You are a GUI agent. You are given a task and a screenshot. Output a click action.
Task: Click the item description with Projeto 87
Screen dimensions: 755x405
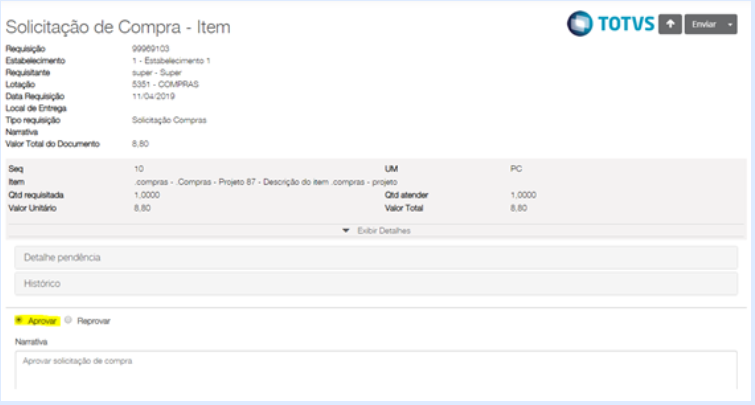click(x=266, y=182)
